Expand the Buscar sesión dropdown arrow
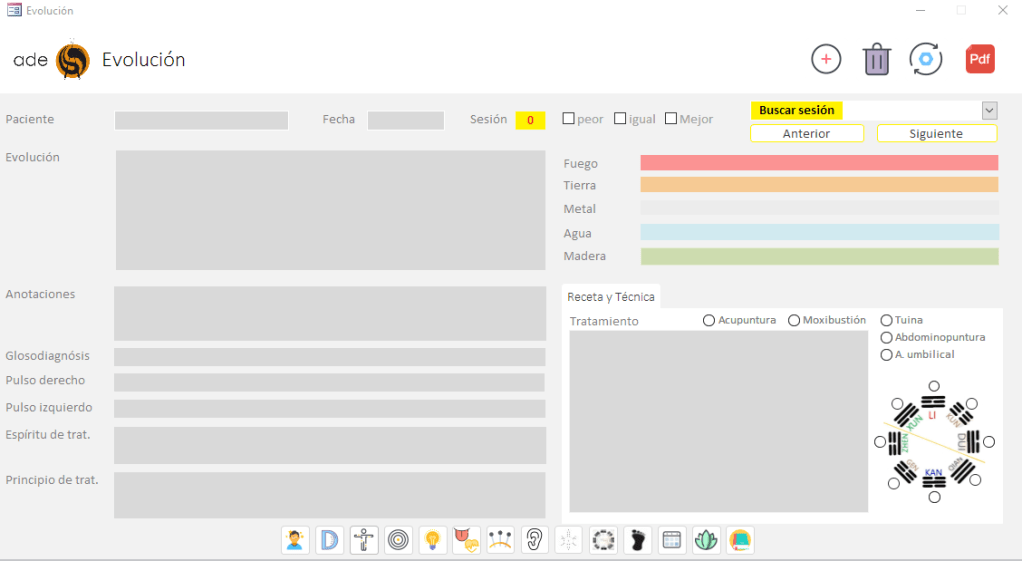The image size is (1022, 561). coord(989,111)
